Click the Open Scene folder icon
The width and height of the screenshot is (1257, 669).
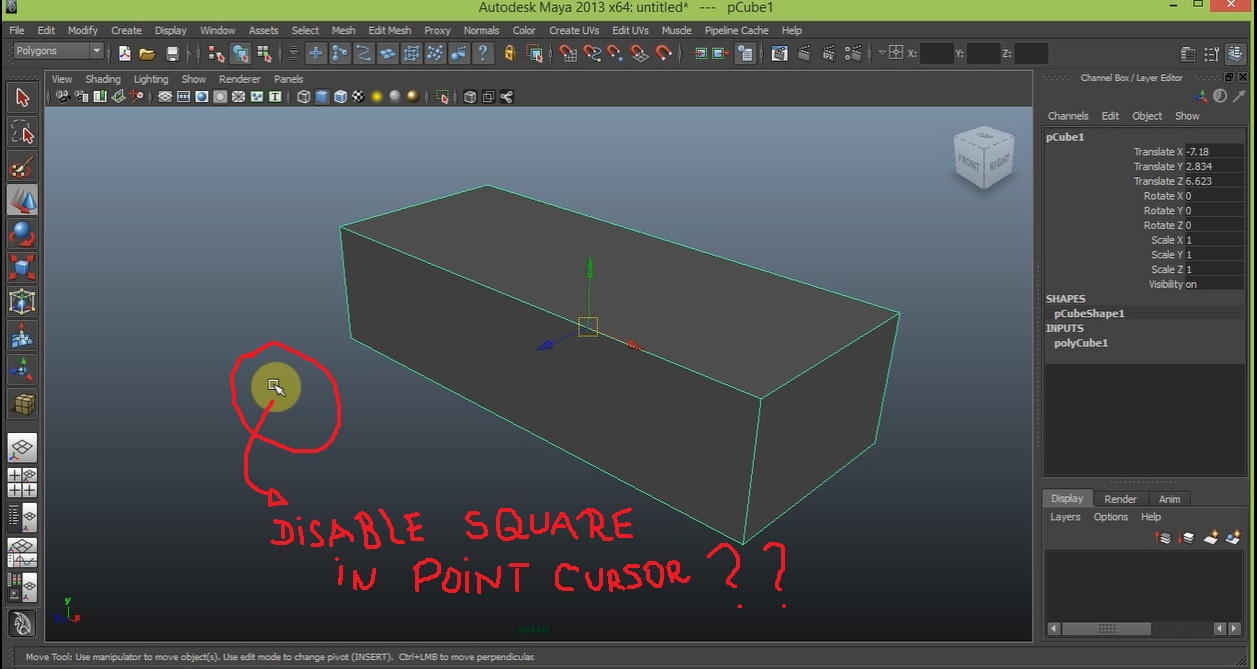coord(147,52)
